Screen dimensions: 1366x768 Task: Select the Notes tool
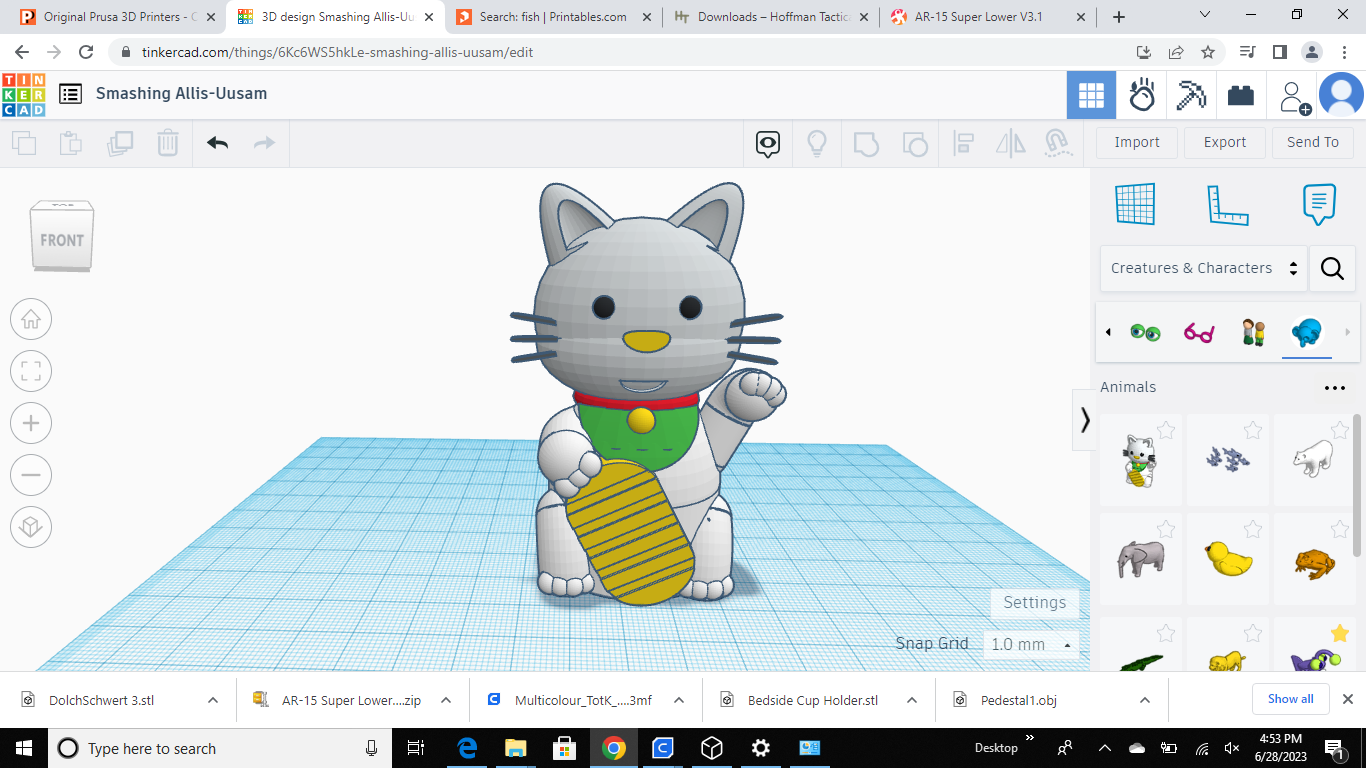point(1319,204)
